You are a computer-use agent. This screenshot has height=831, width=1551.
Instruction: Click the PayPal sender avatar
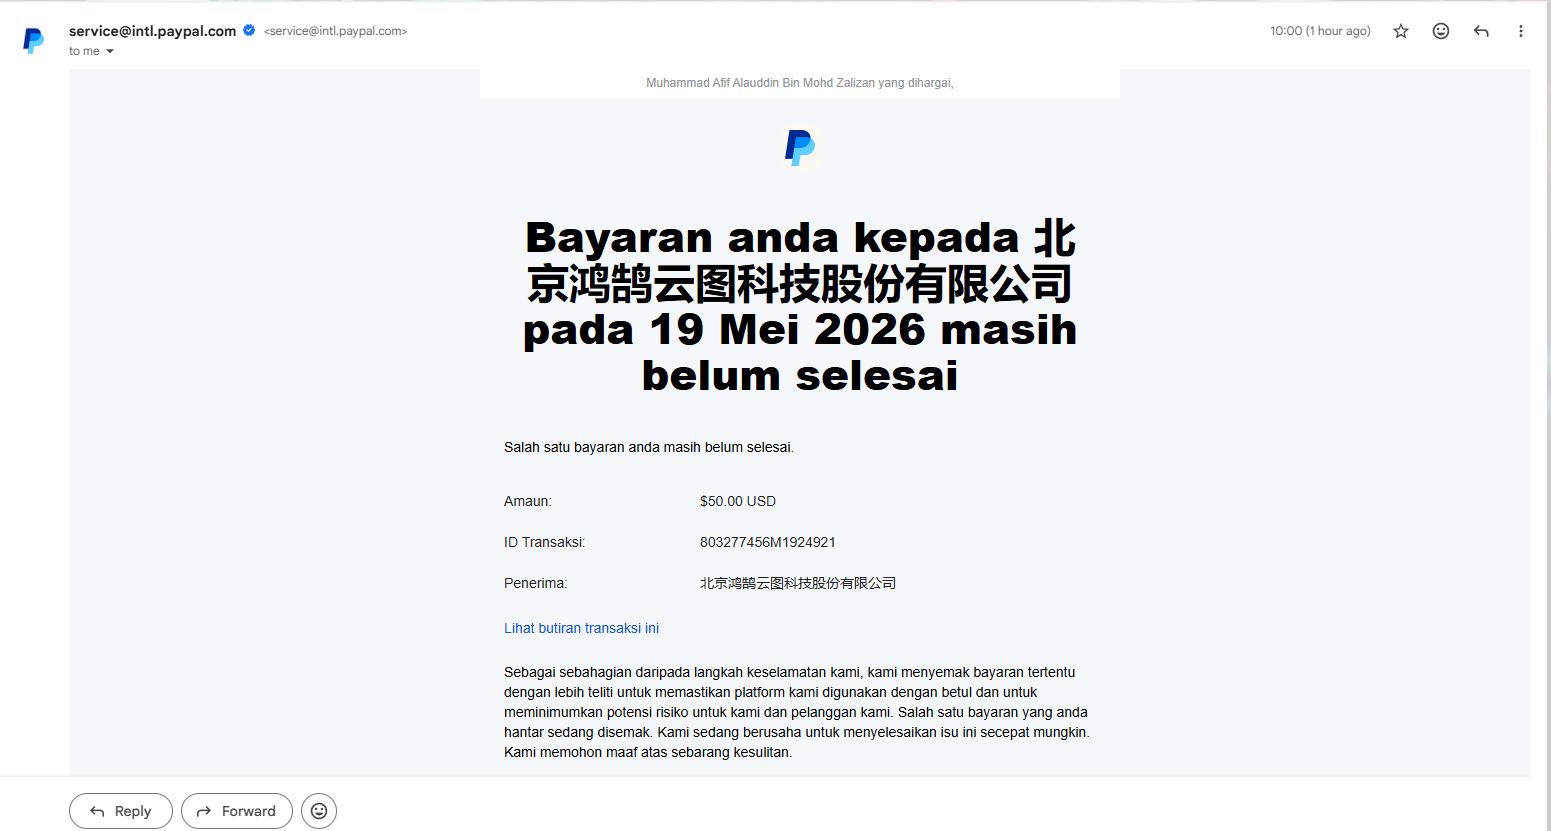click(x=34, y=40)
